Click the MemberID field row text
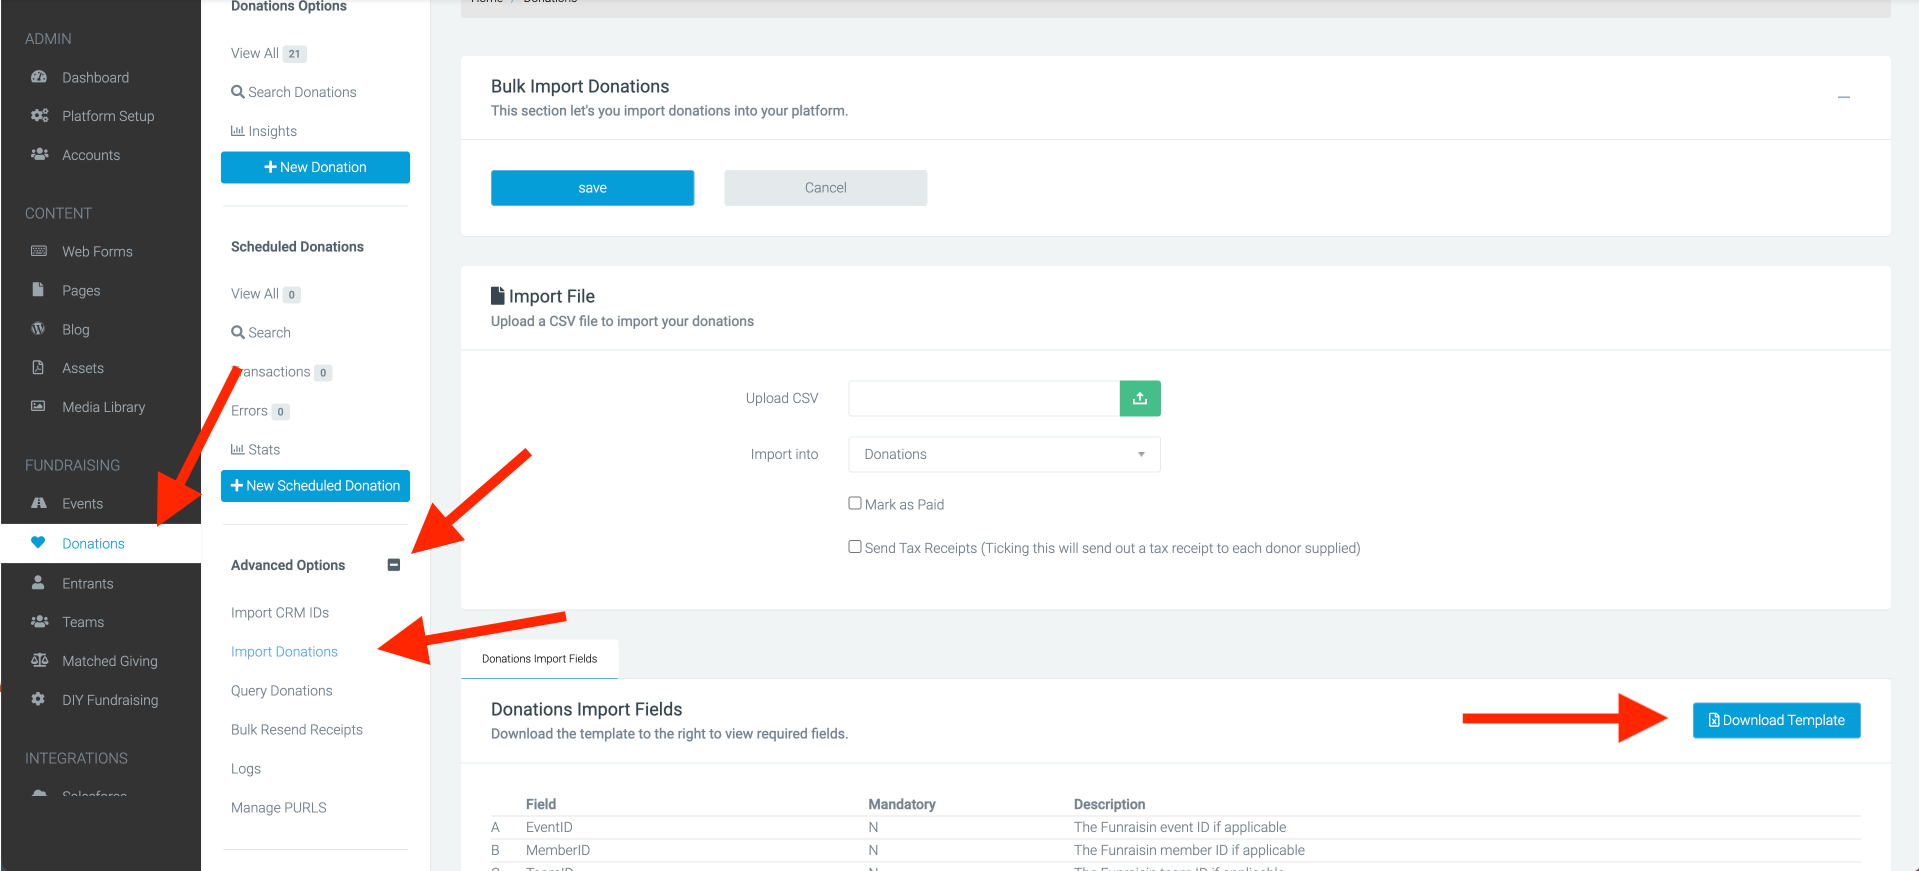The width and height of the screenshot is (1919, 871). click(x=558, y=850)
